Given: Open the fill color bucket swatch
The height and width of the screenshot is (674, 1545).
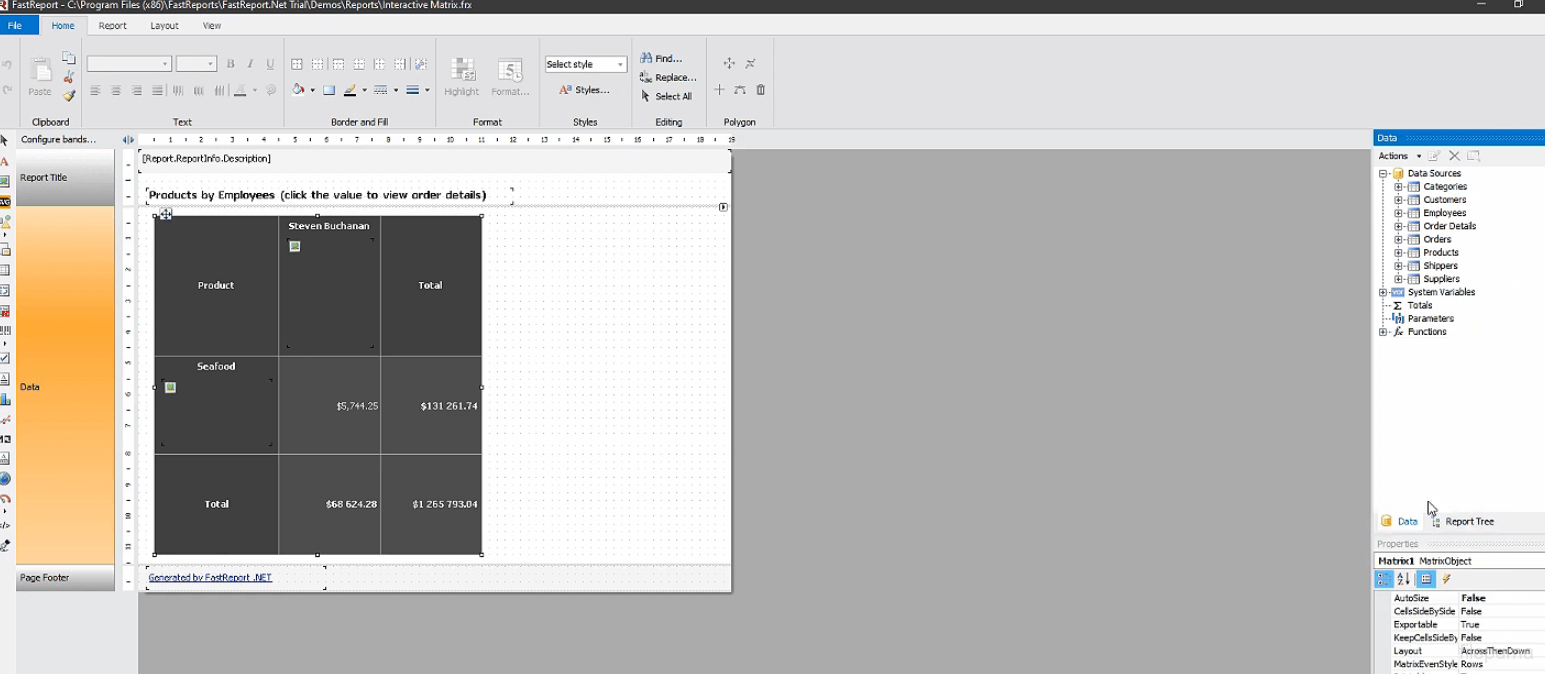Looking at the screenshot, I should click(x=298, y=90).
